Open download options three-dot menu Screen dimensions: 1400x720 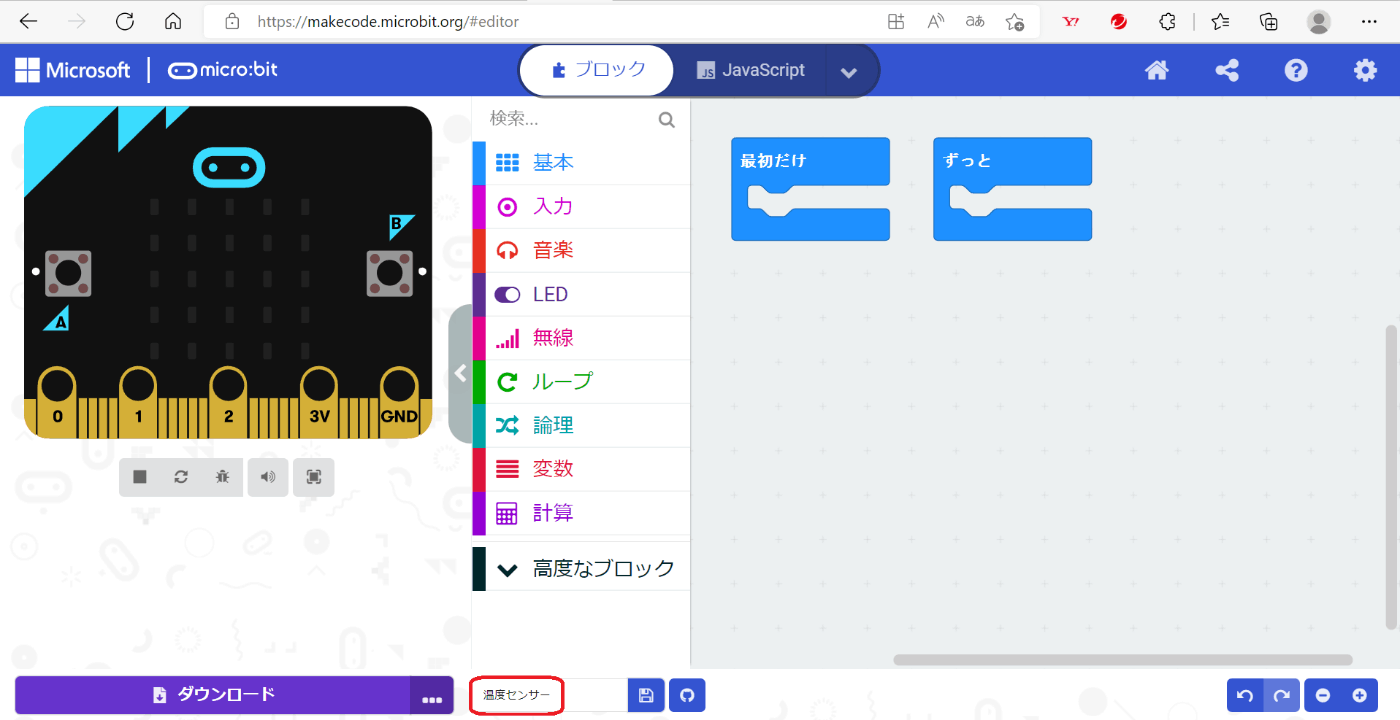point(432,696)
